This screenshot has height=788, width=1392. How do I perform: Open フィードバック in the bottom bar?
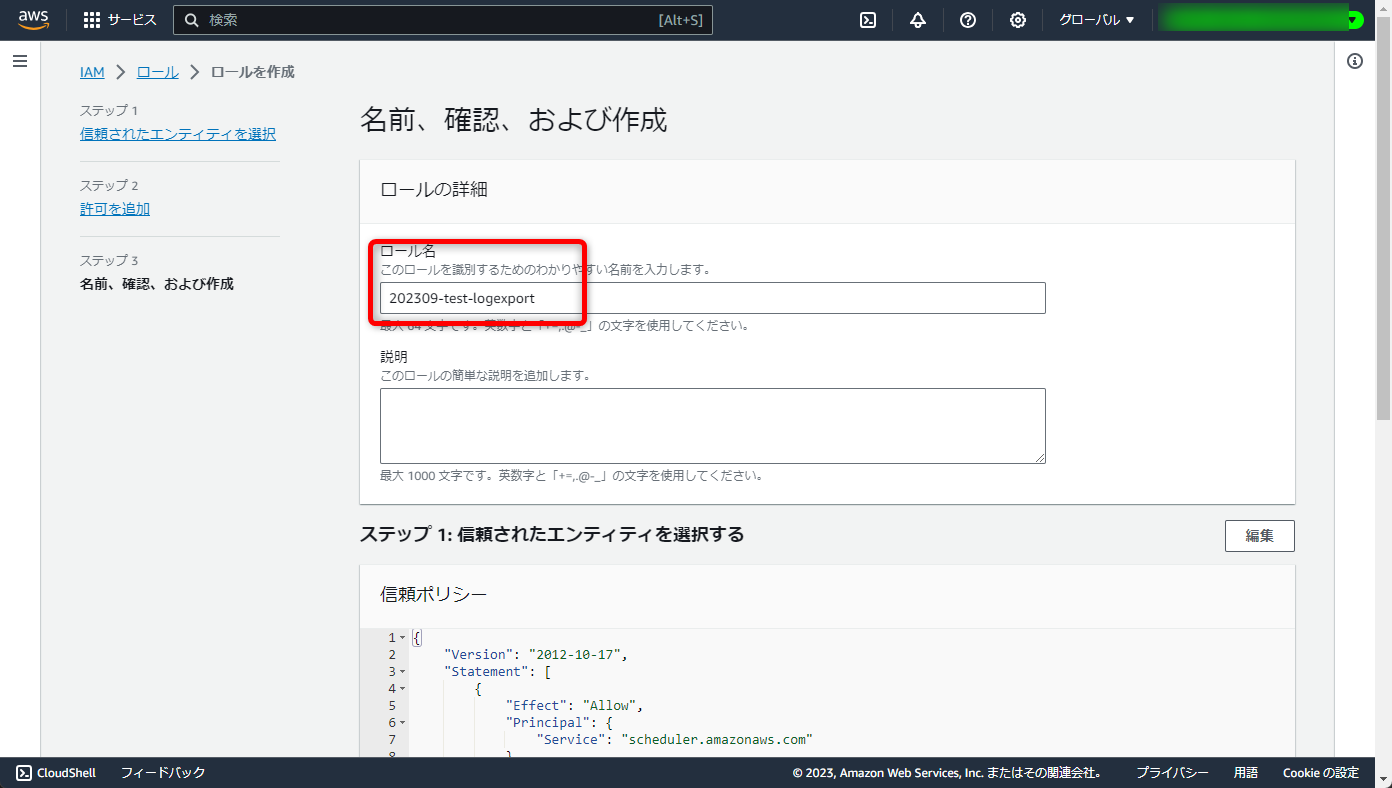point(163,772)
